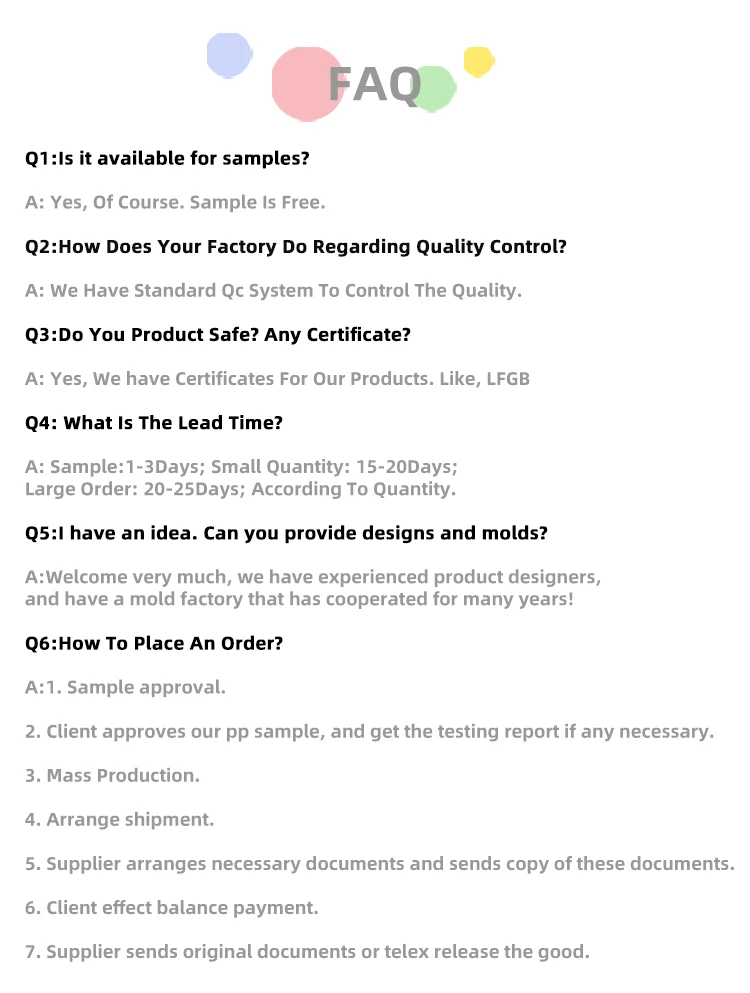
Task: Click the mold factory cooperation answer line
Action: 299,599
